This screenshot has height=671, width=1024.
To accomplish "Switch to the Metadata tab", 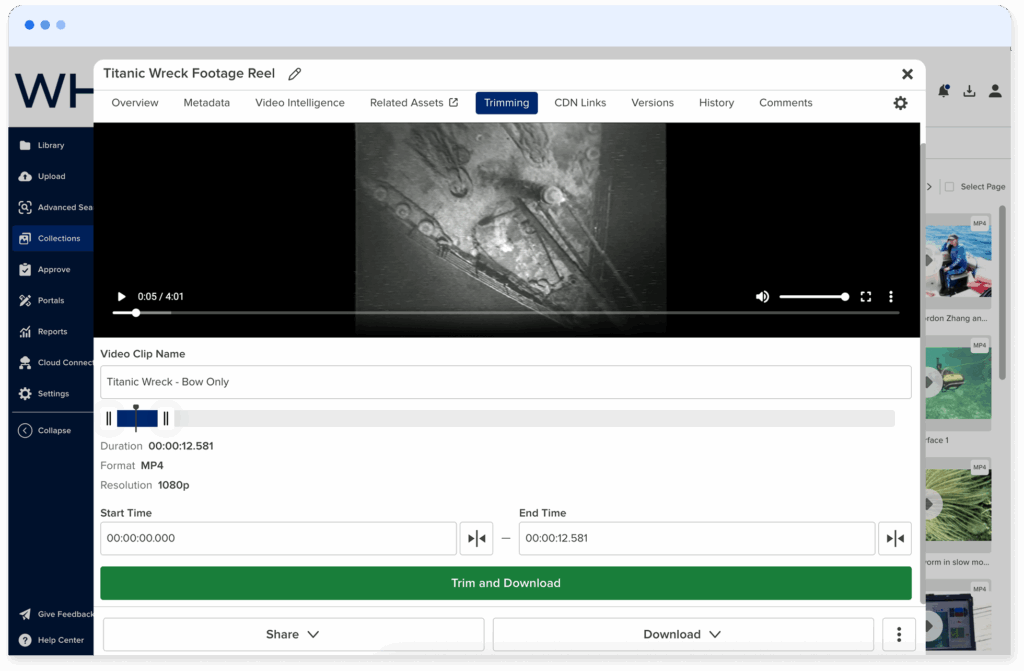I will pos(206,102).
